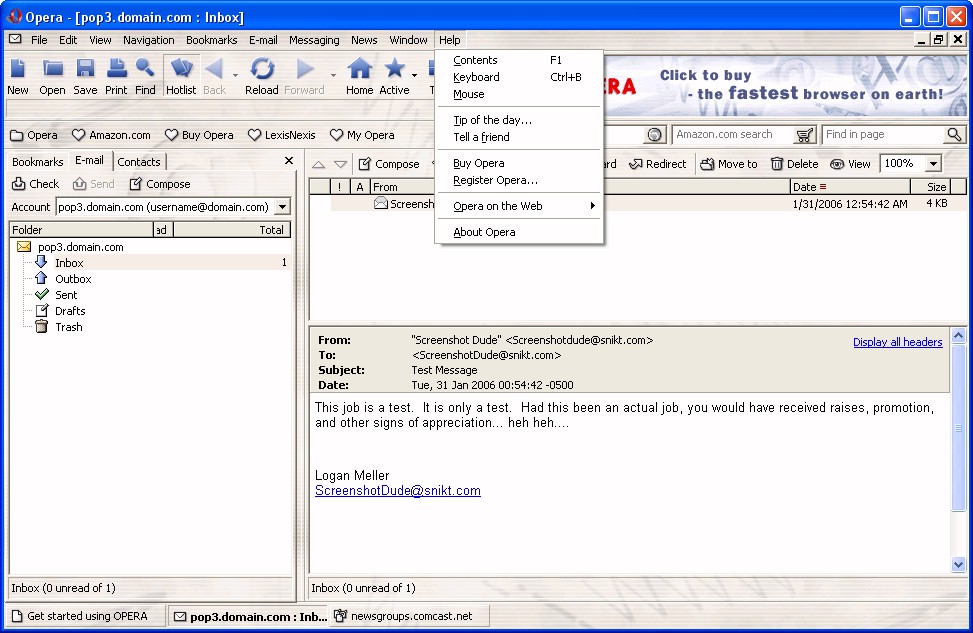Switch to newsgroups.comcast.net page tab

tap(410, 616)
